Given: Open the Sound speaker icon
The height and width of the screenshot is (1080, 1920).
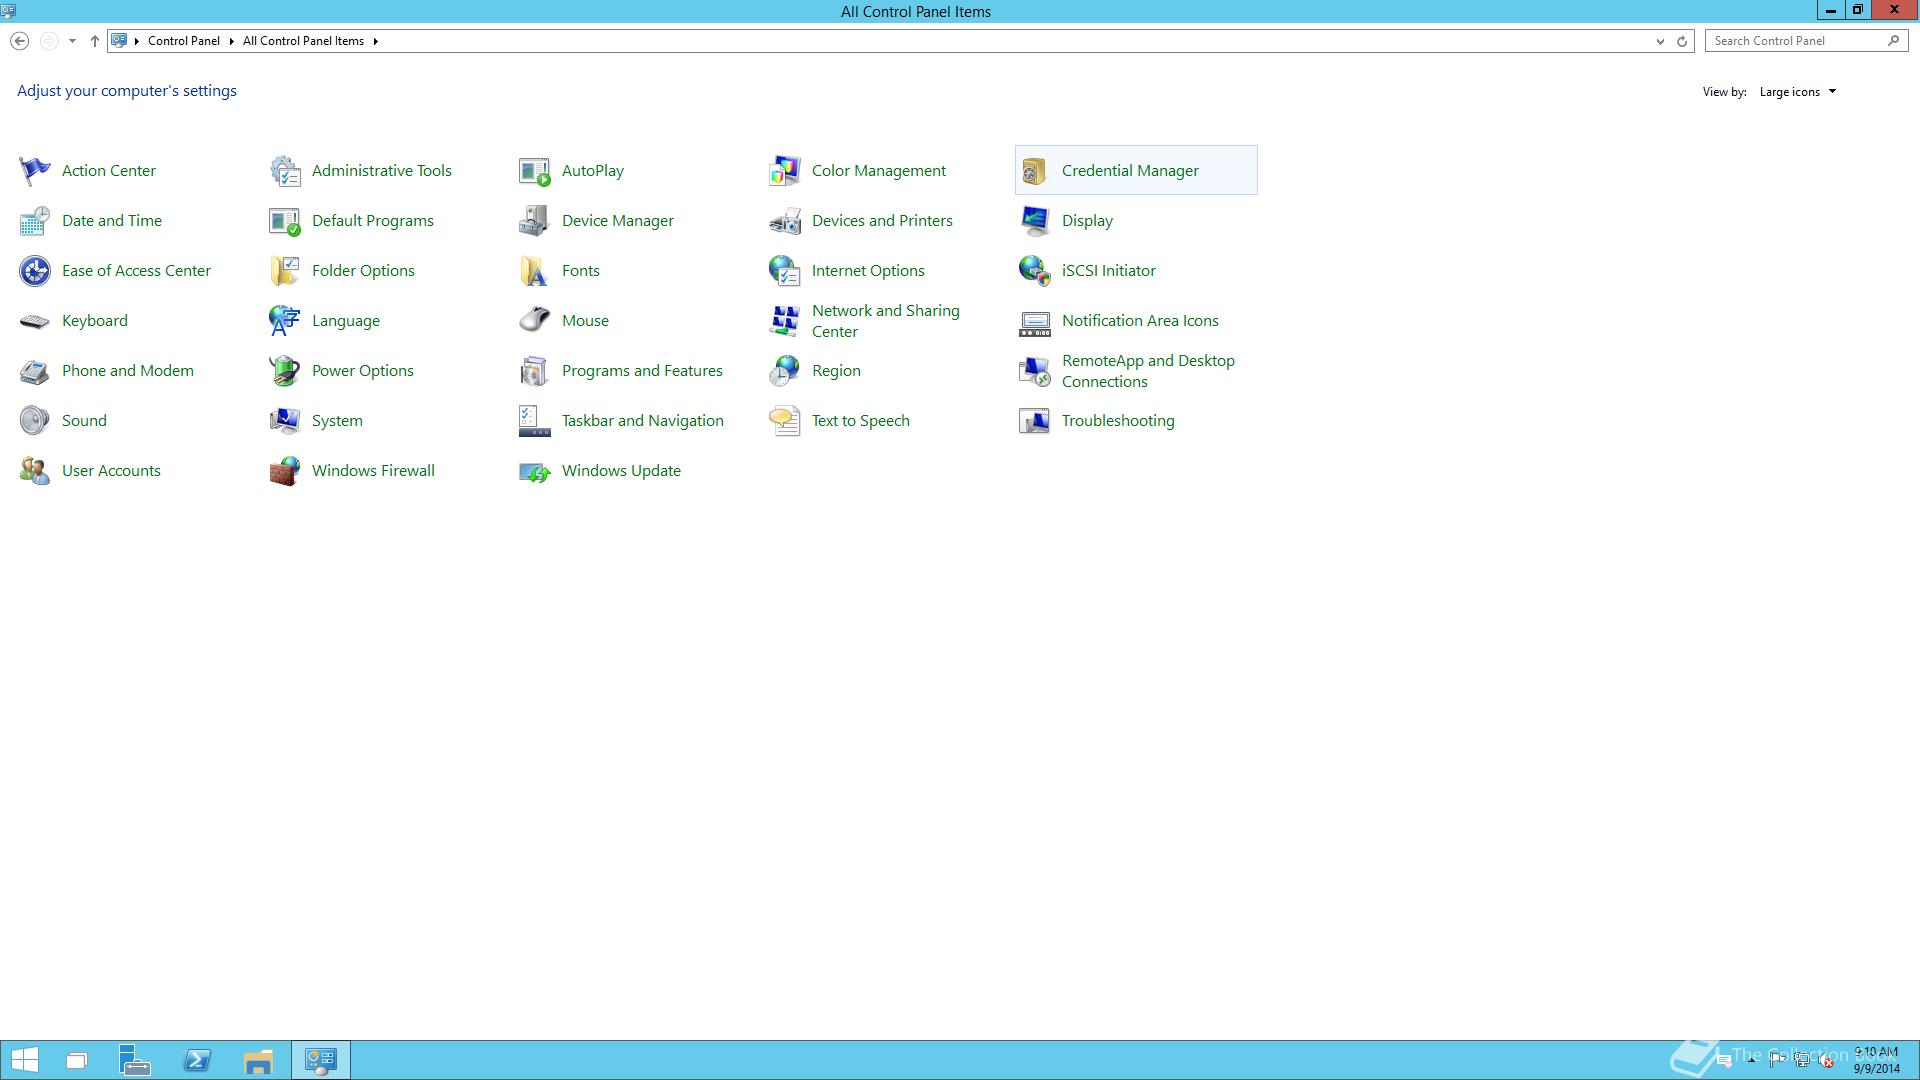Looking at the screenshot, I should click(34, 421).
